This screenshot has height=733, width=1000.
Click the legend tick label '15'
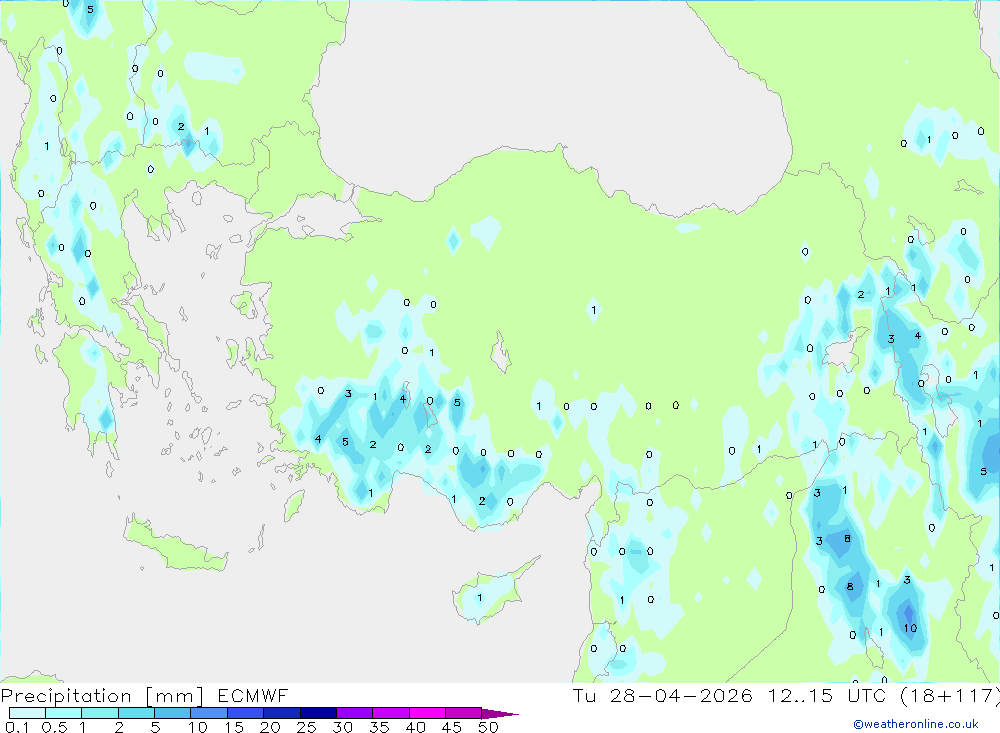(x=234, y=727)
